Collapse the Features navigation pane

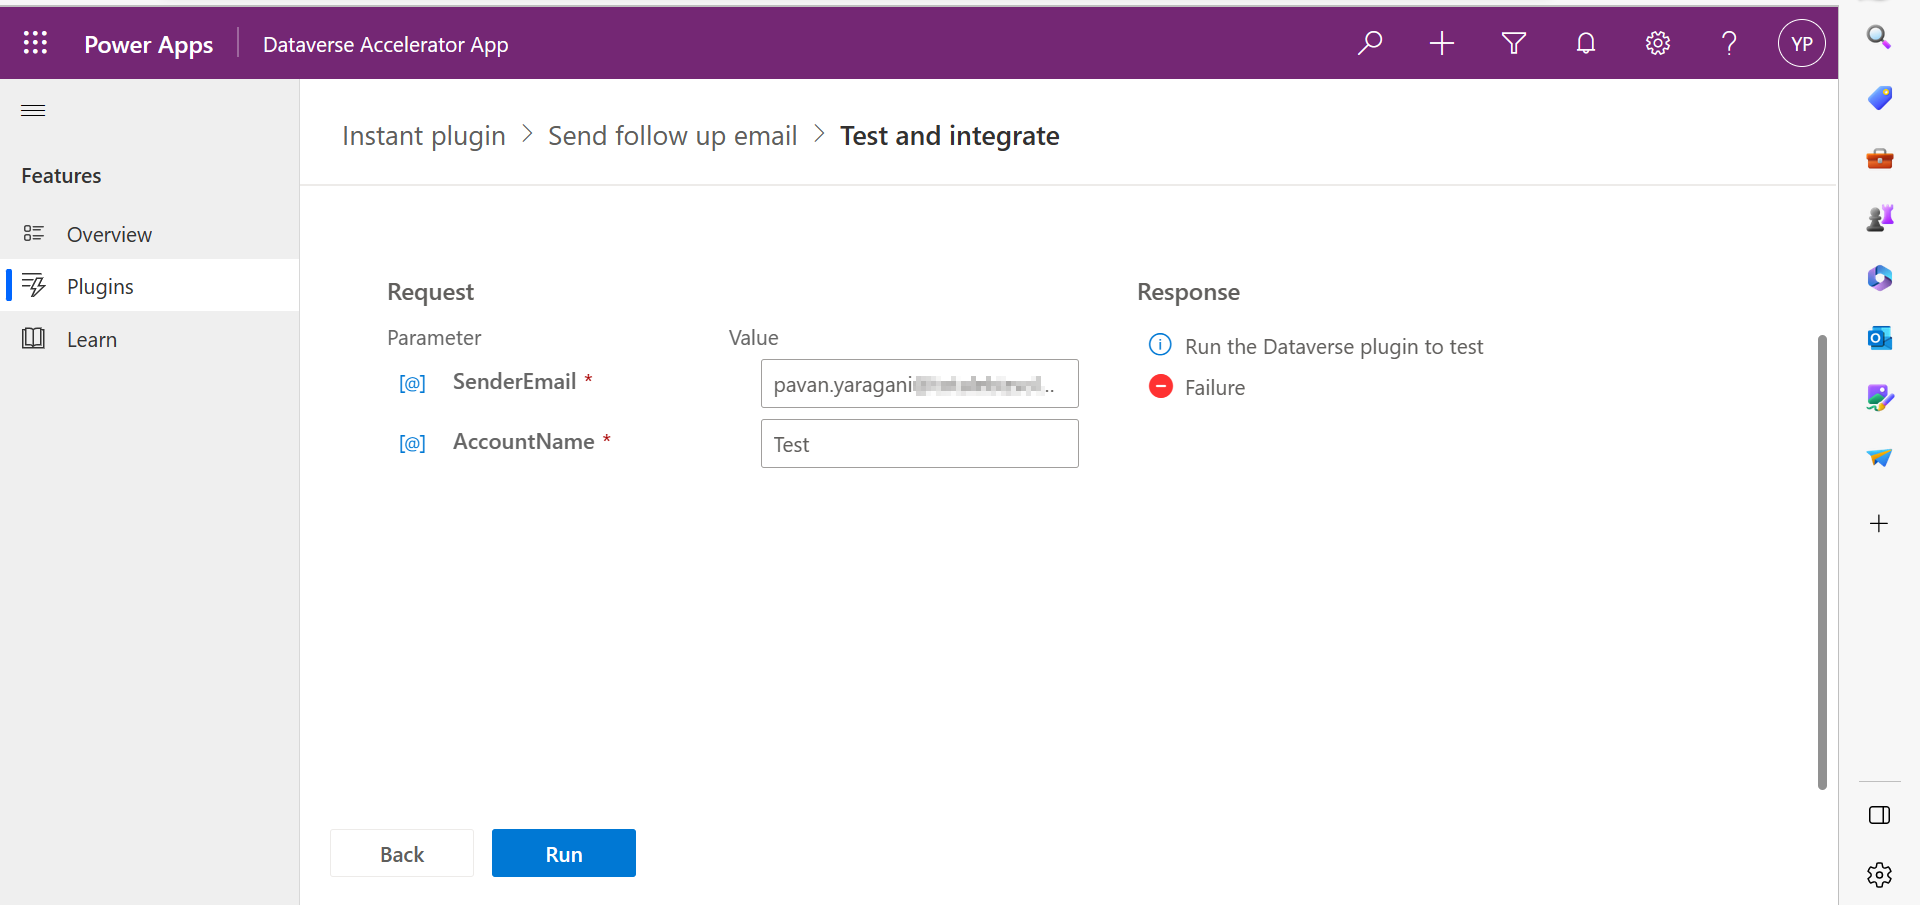point(32,110)
